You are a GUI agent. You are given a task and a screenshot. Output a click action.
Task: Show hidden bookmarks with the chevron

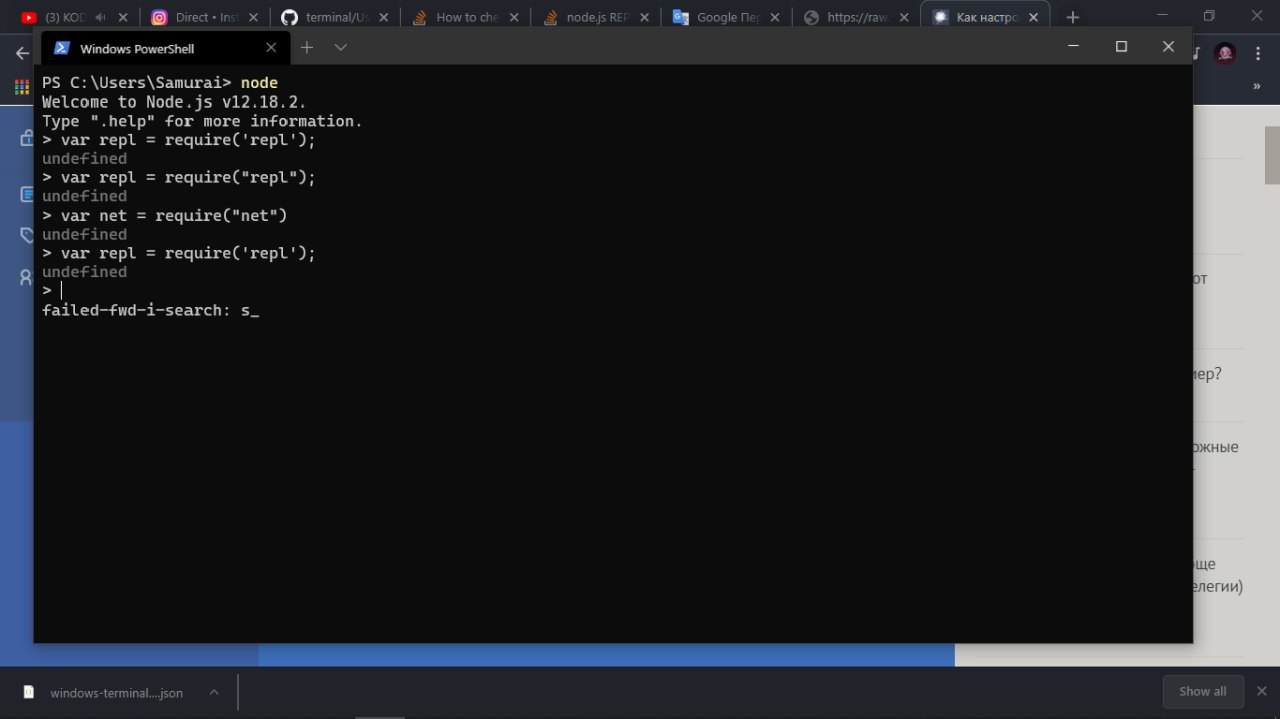[x=1257, y=87]
